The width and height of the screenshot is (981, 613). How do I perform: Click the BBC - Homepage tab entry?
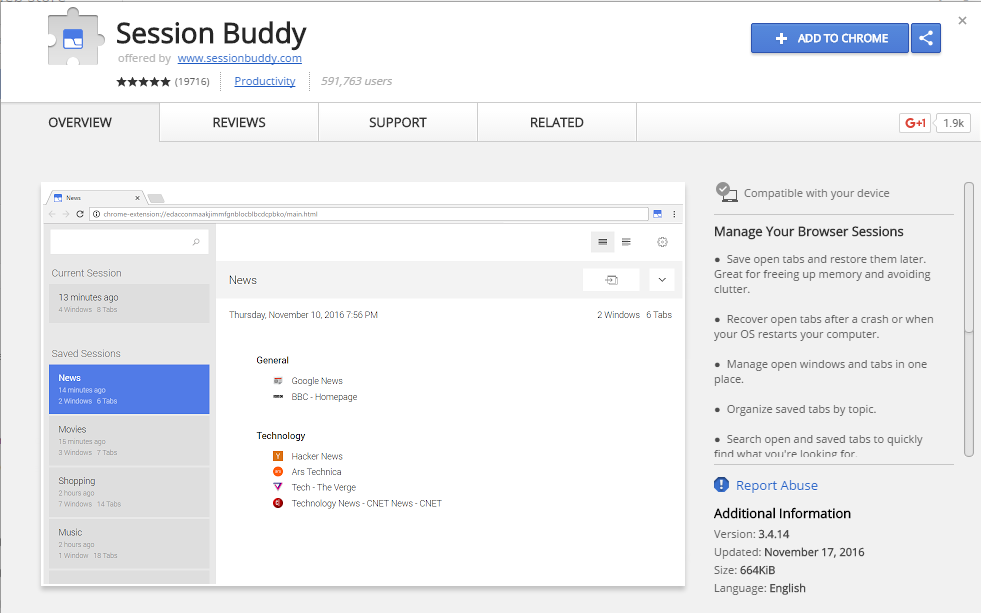(324, 397)
